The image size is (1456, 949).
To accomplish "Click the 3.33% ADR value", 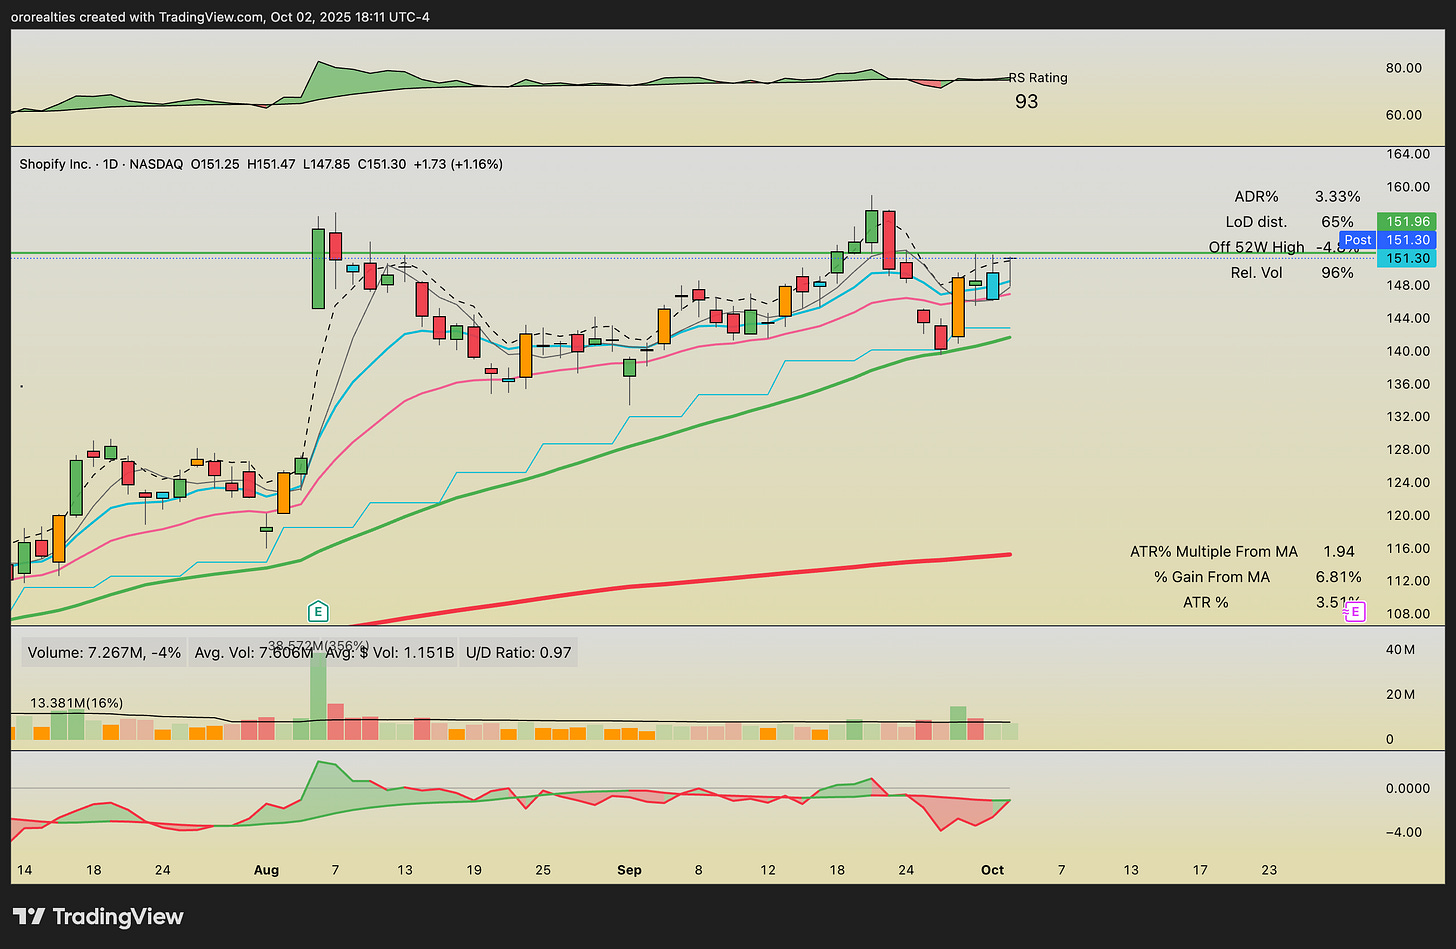I will [x=1338, y=197].
